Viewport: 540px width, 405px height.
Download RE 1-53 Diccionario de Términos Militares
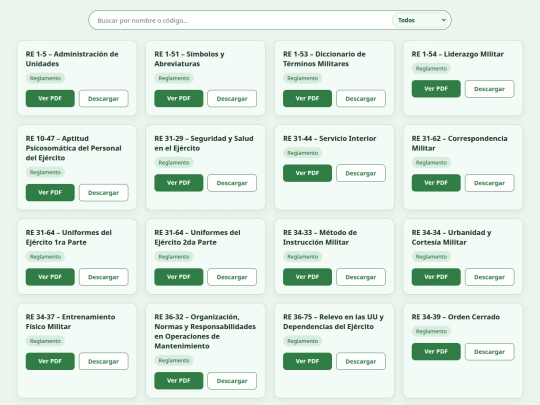point(361,98)
